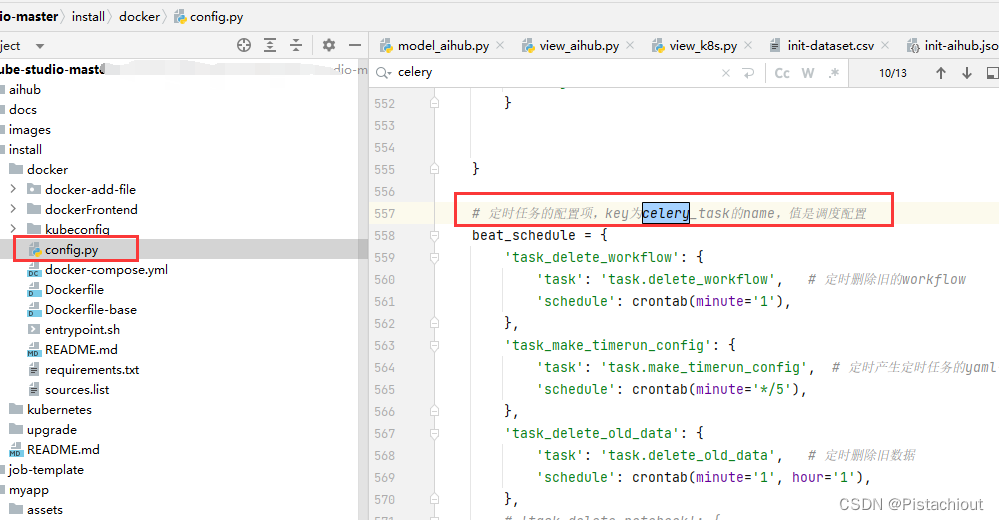Viewport: 999px width, 520px height.
Task: Expand dockerFrontend folder
Action: point(13,209)
